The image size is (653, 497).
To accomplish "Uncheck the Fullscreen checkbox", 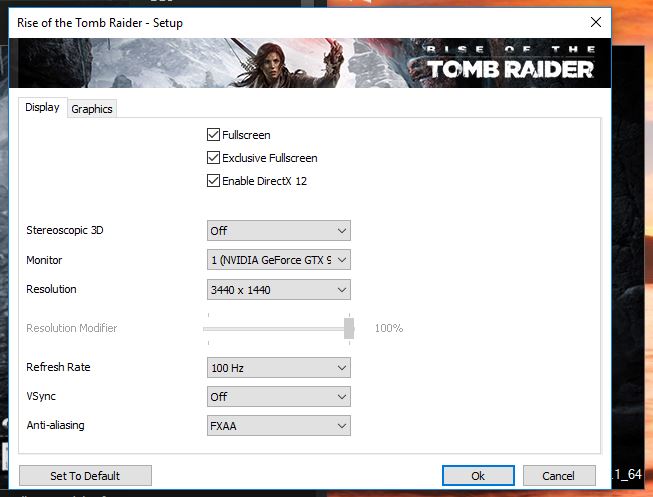I will tap(214, 135).
